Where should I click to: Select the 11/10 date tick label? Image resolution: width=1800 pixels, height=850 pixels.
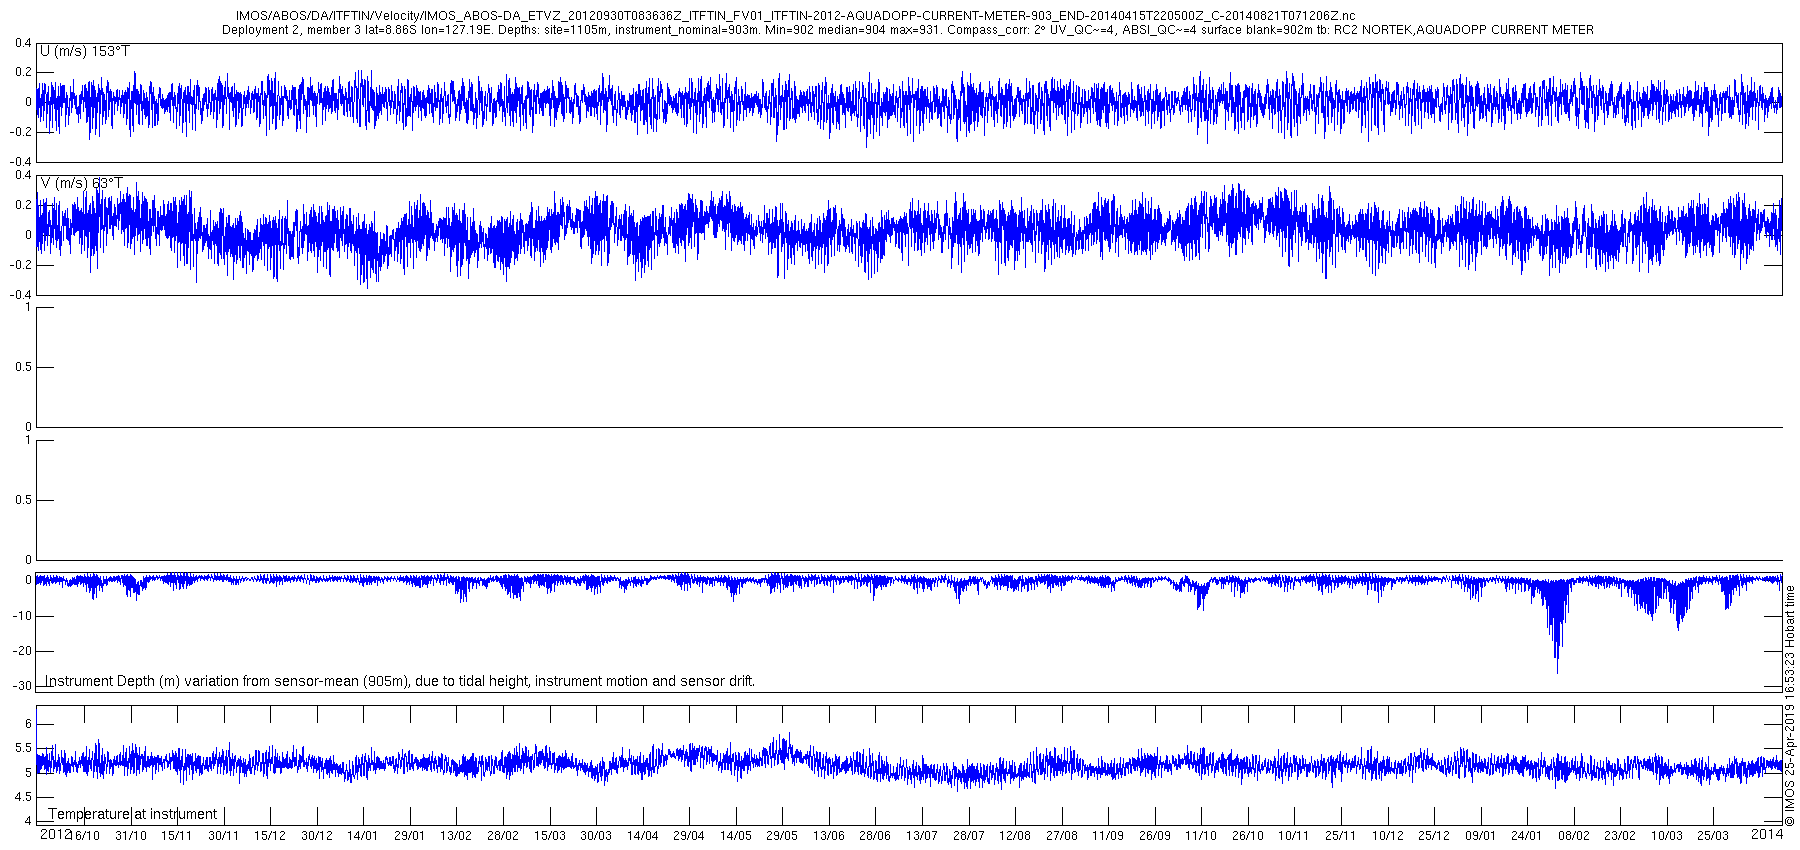1201,836
